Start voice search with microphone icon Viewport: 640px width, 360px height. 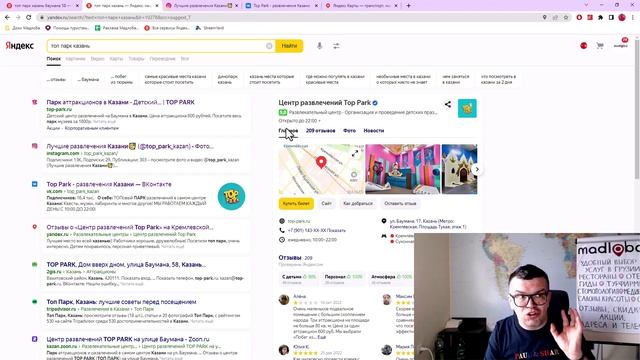[x=320, y=46]
